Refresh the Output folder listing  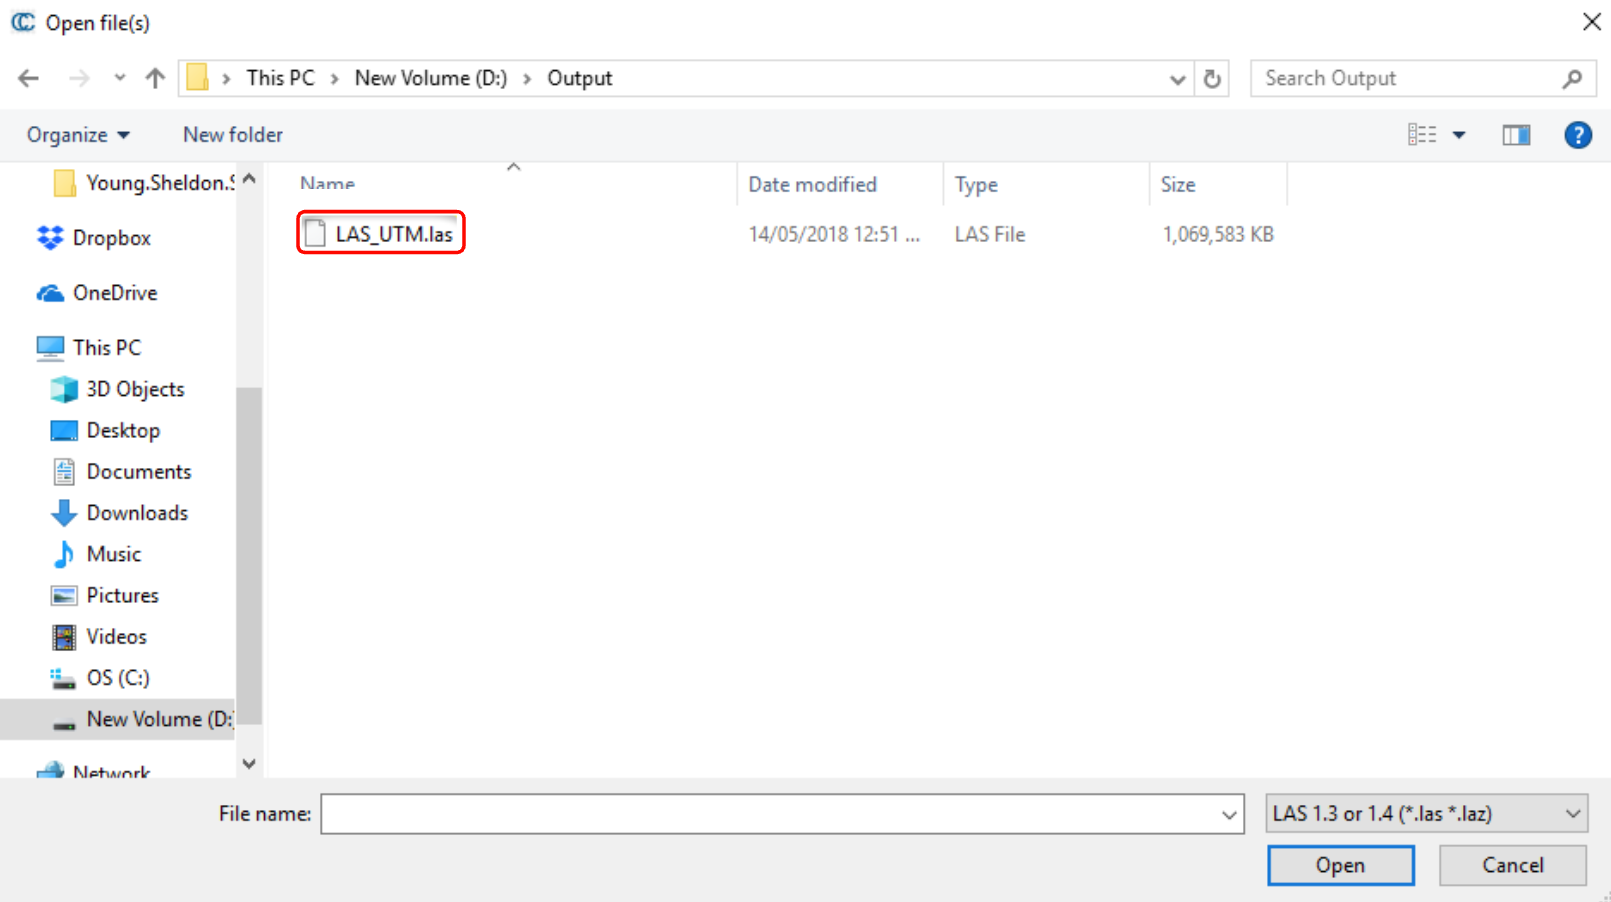[x=1212, y=78]
